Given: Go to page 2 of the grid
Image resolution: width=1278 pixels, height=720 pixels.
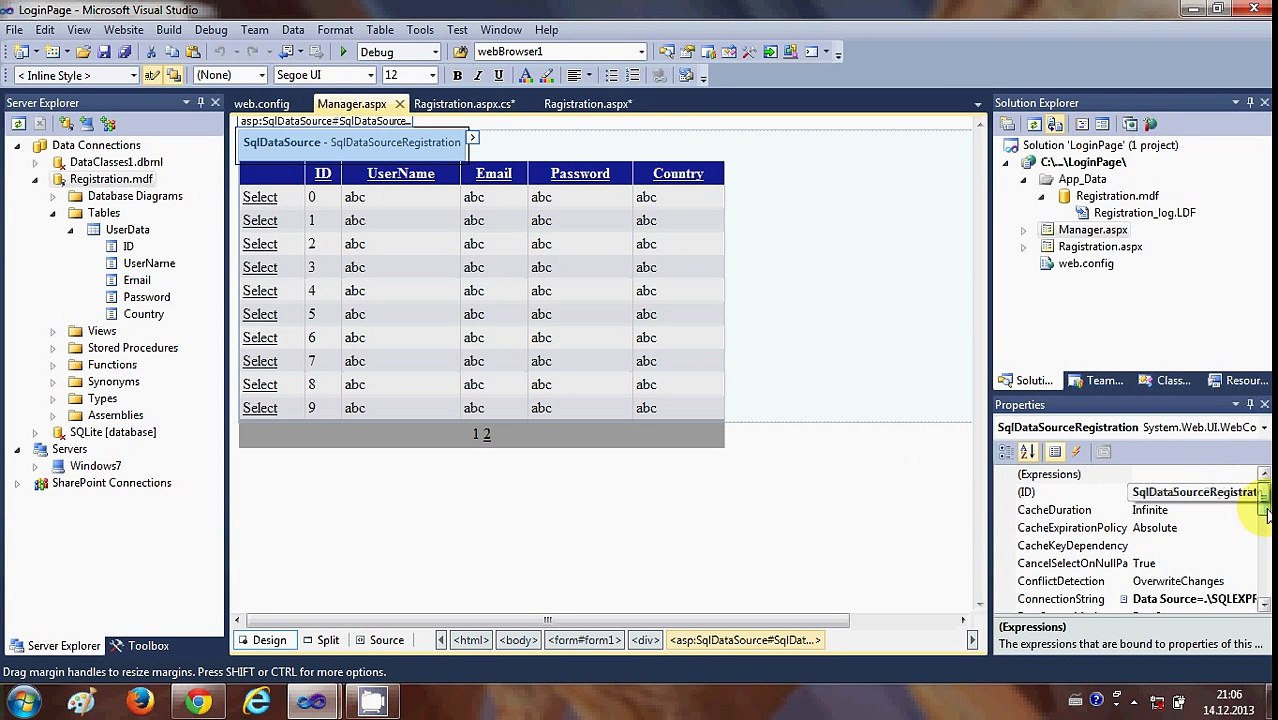Looking at the screenshot, I should pyautogui.click(x=487, y=434).
